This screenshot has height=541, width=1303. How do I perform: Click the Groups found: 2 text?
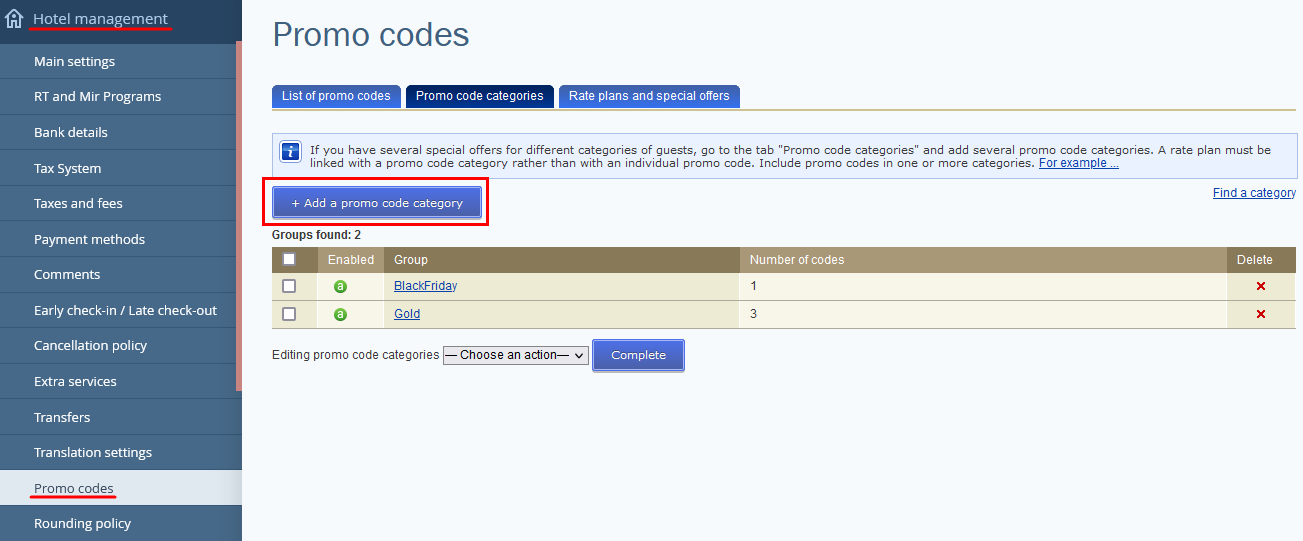point(316,235)
